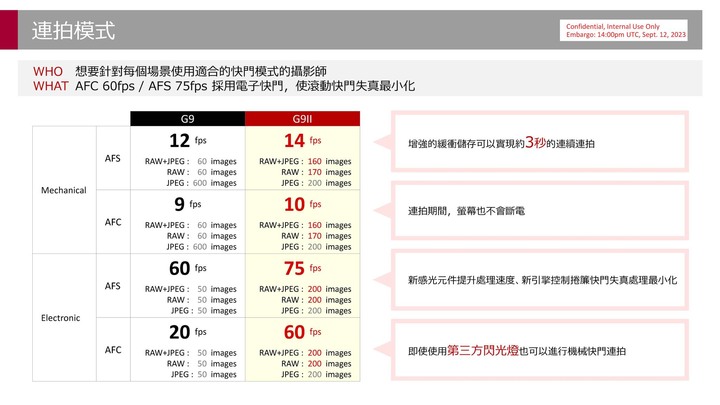Click the red 60 fps value under G9II
720x405 pixels.
[x=303, y=332]
